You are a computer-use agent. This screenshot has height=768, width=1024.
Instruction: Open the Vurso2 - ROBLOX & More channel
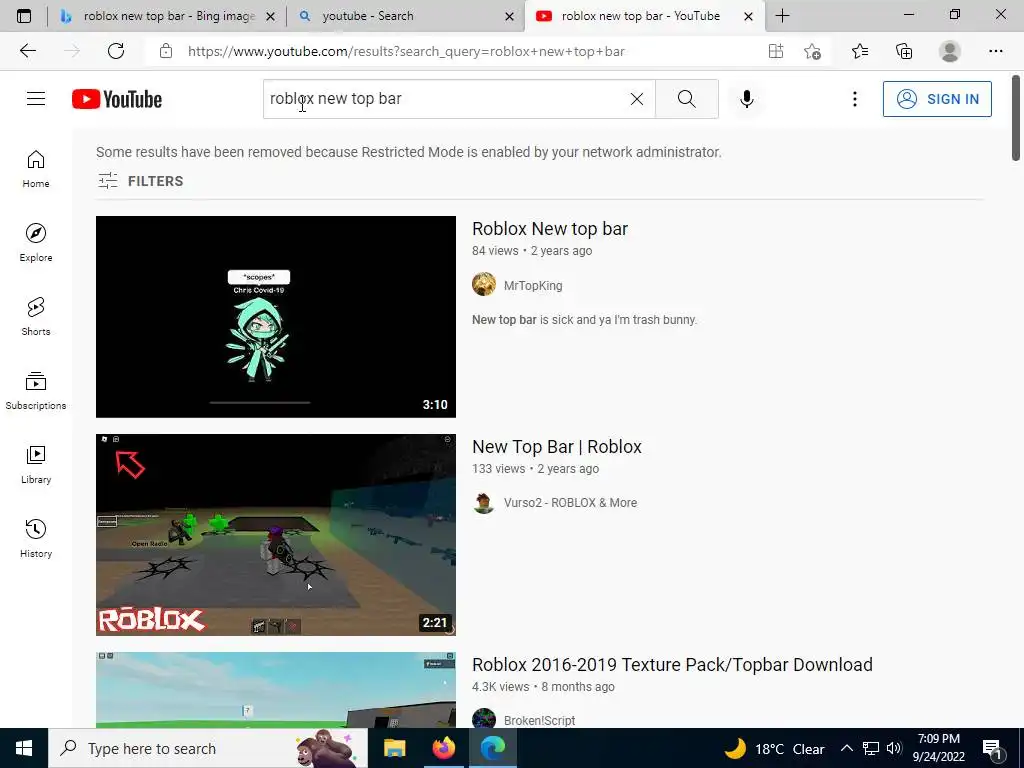(570, 503)
